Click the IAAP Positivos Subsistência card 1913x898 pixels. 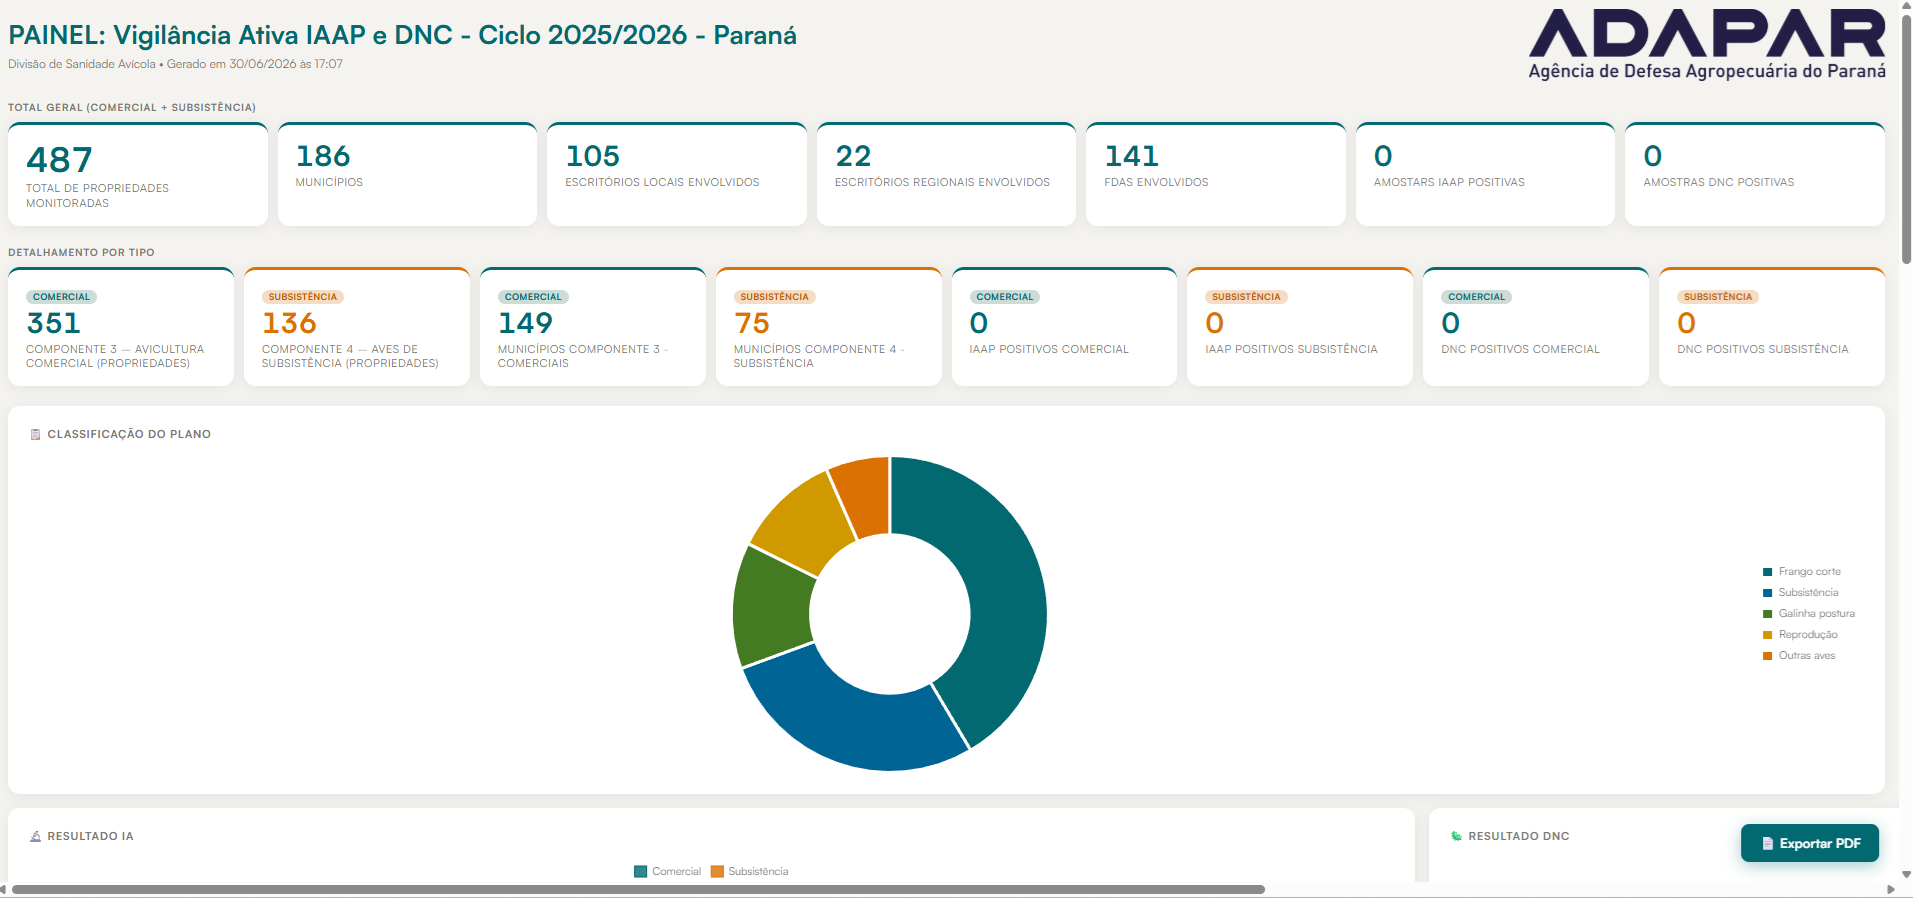(1300, 326)
